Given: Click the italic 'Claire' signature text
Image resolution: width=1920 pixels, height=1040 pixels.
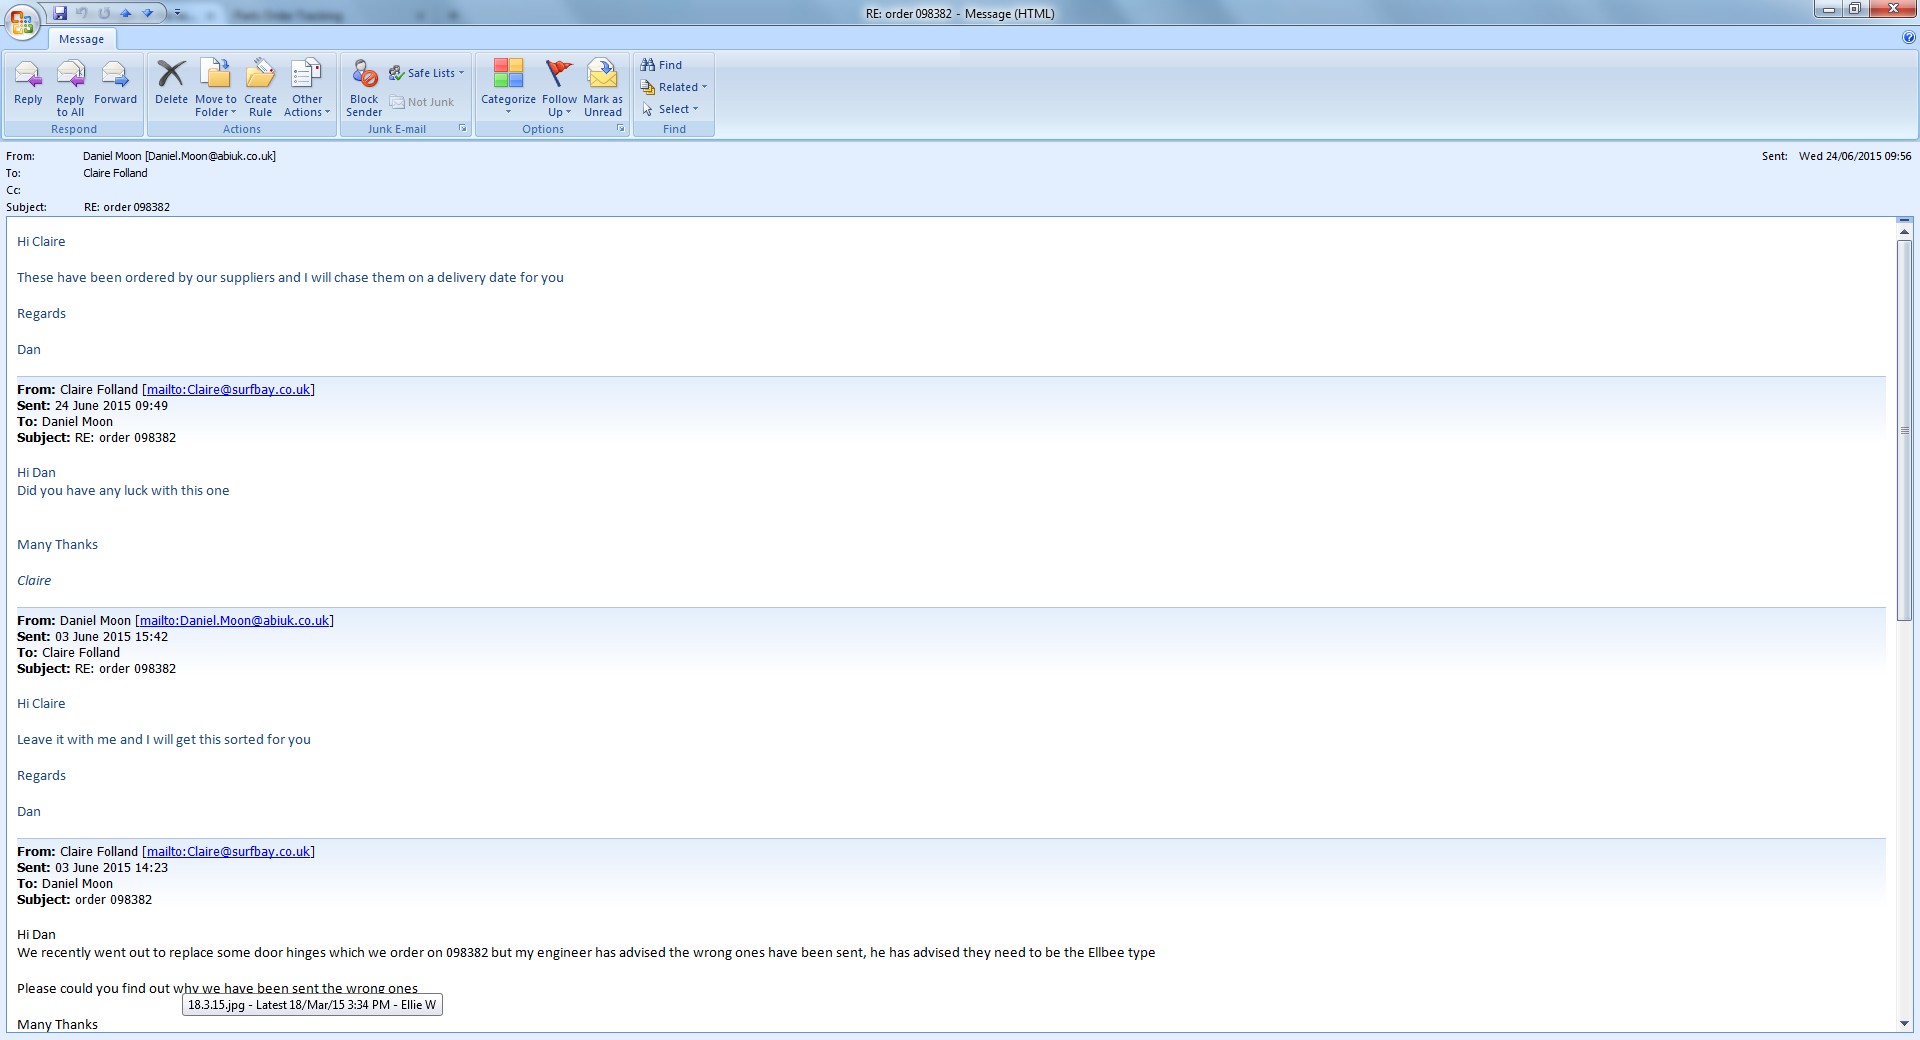Looking at the screenshot, I should (x=34, y=581).
